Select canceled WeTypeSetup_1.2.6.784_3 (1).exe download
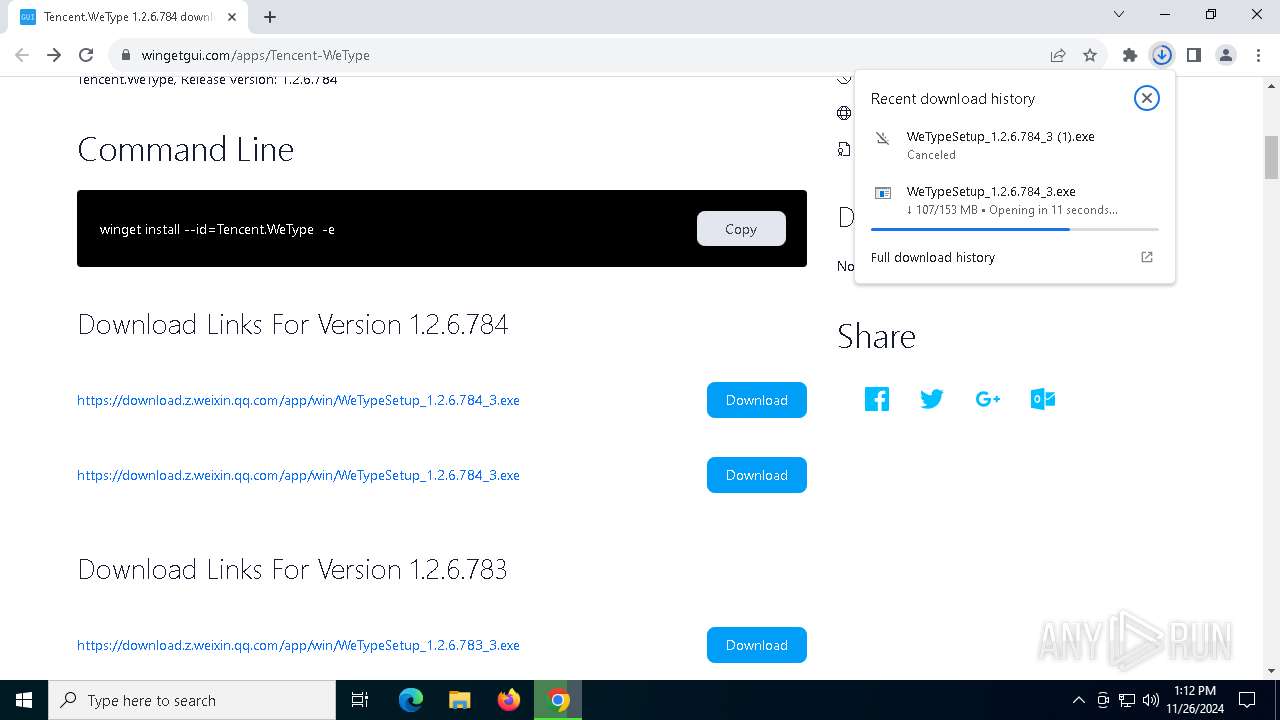 click(1015, 145)
